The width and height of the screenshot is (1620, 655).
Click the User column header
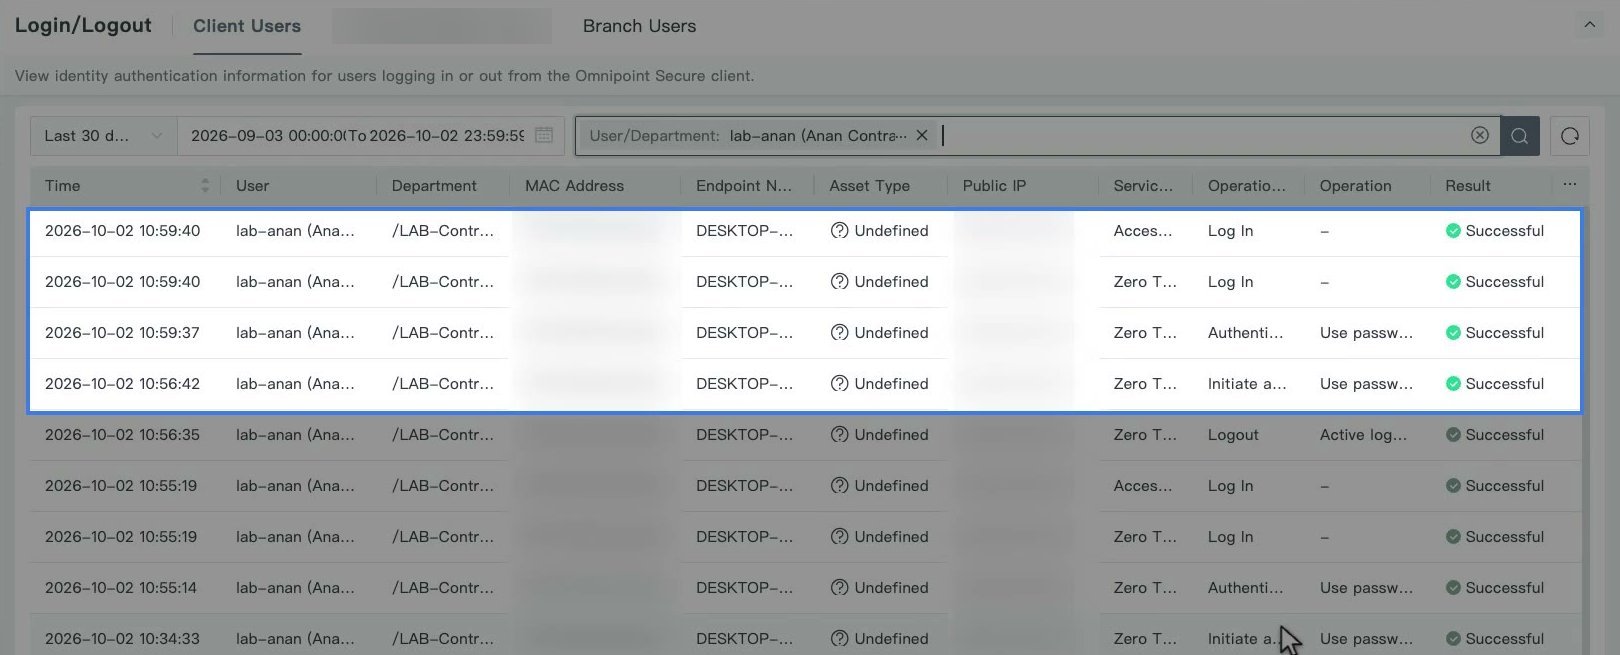point(253,186)
